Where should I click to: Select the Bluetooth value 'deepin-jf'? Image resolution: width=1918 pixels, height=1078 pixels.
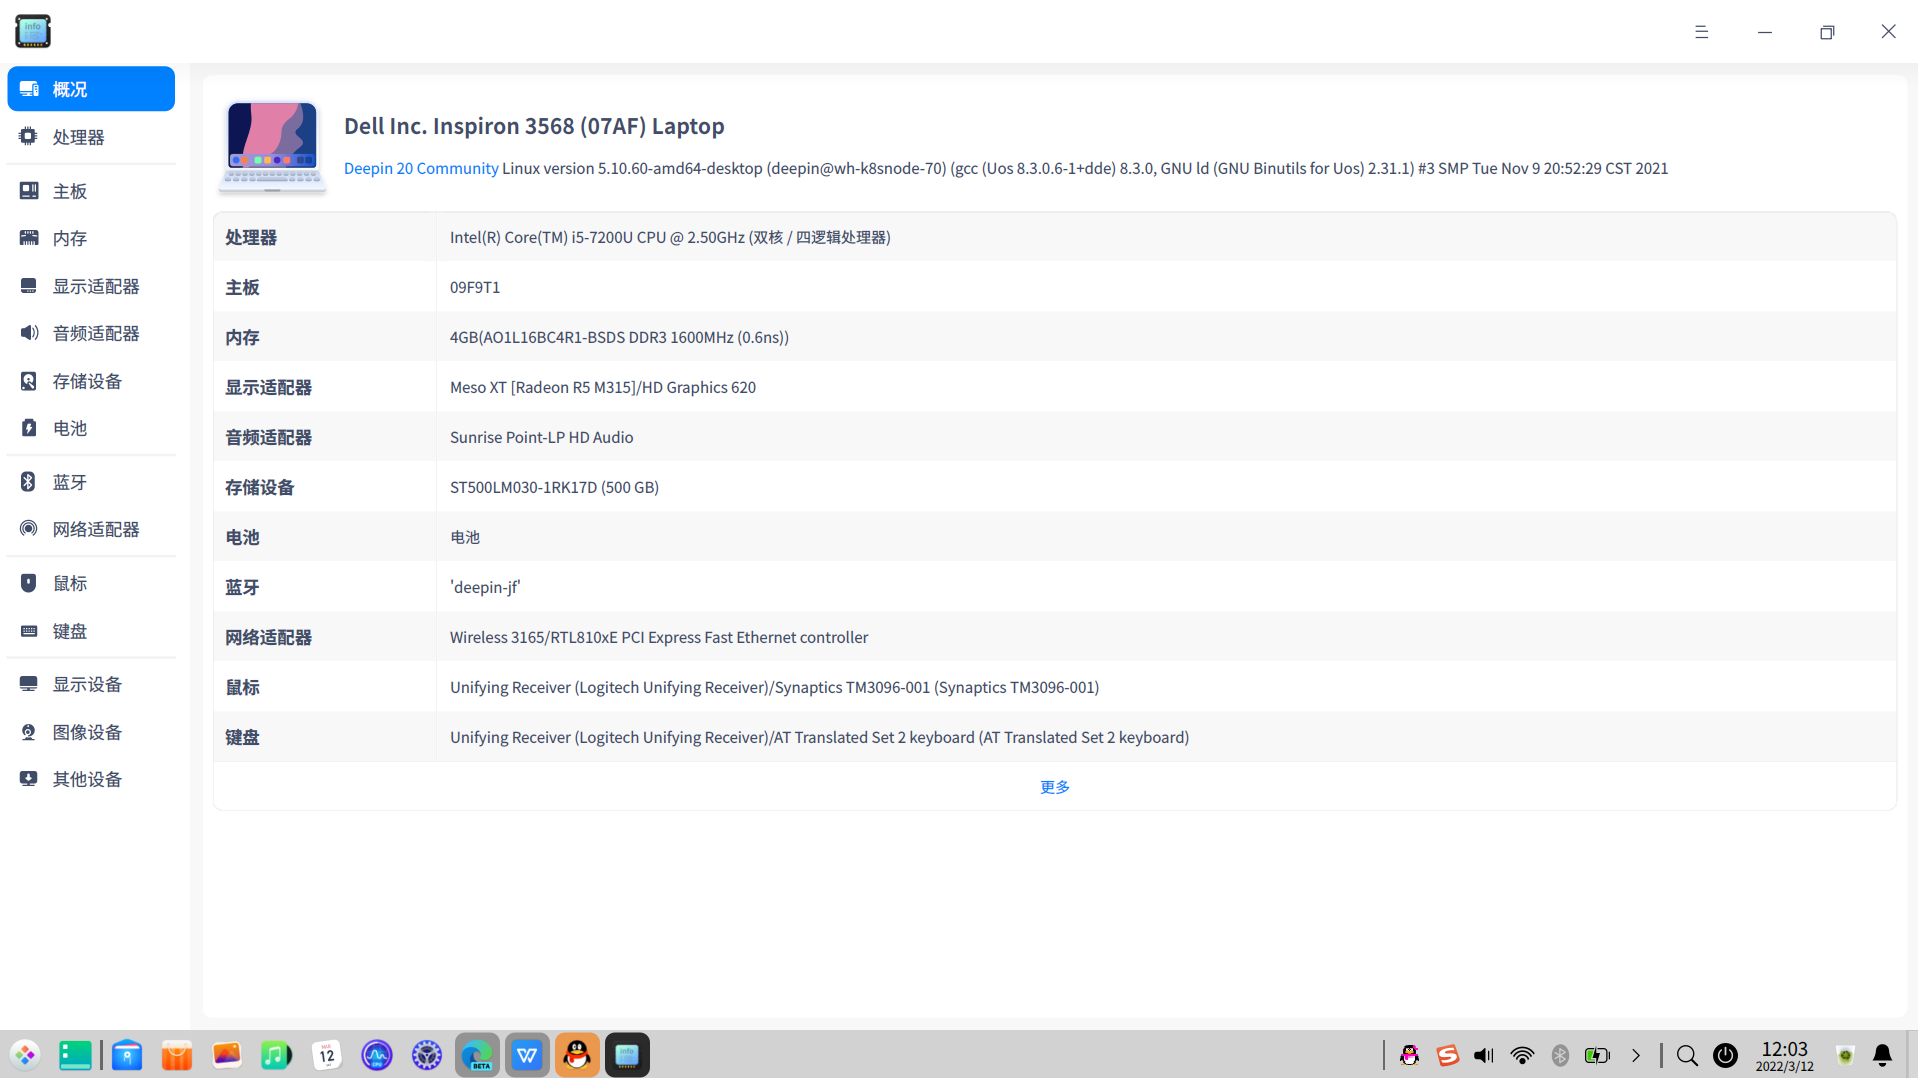(x=485, y=587)
